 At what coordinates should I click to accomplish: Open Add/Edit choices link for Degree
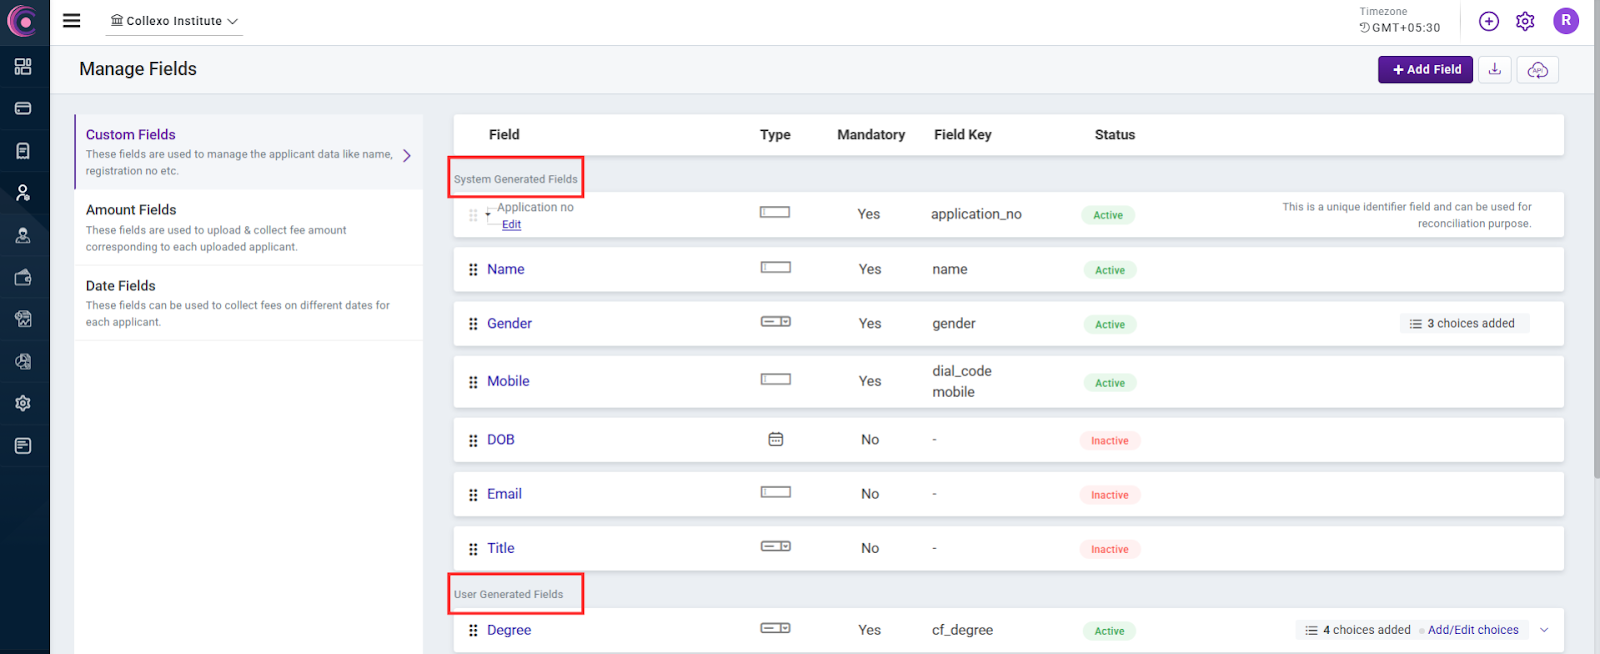[1473, 630]
